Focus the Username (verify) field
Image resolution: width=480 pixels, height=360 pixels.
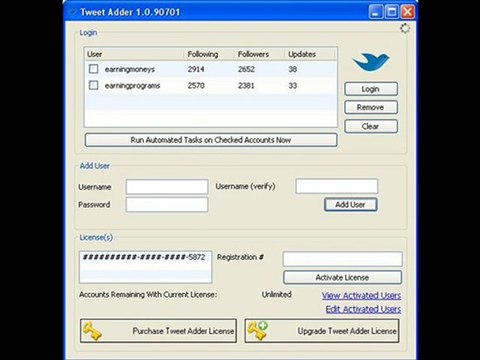337,186
